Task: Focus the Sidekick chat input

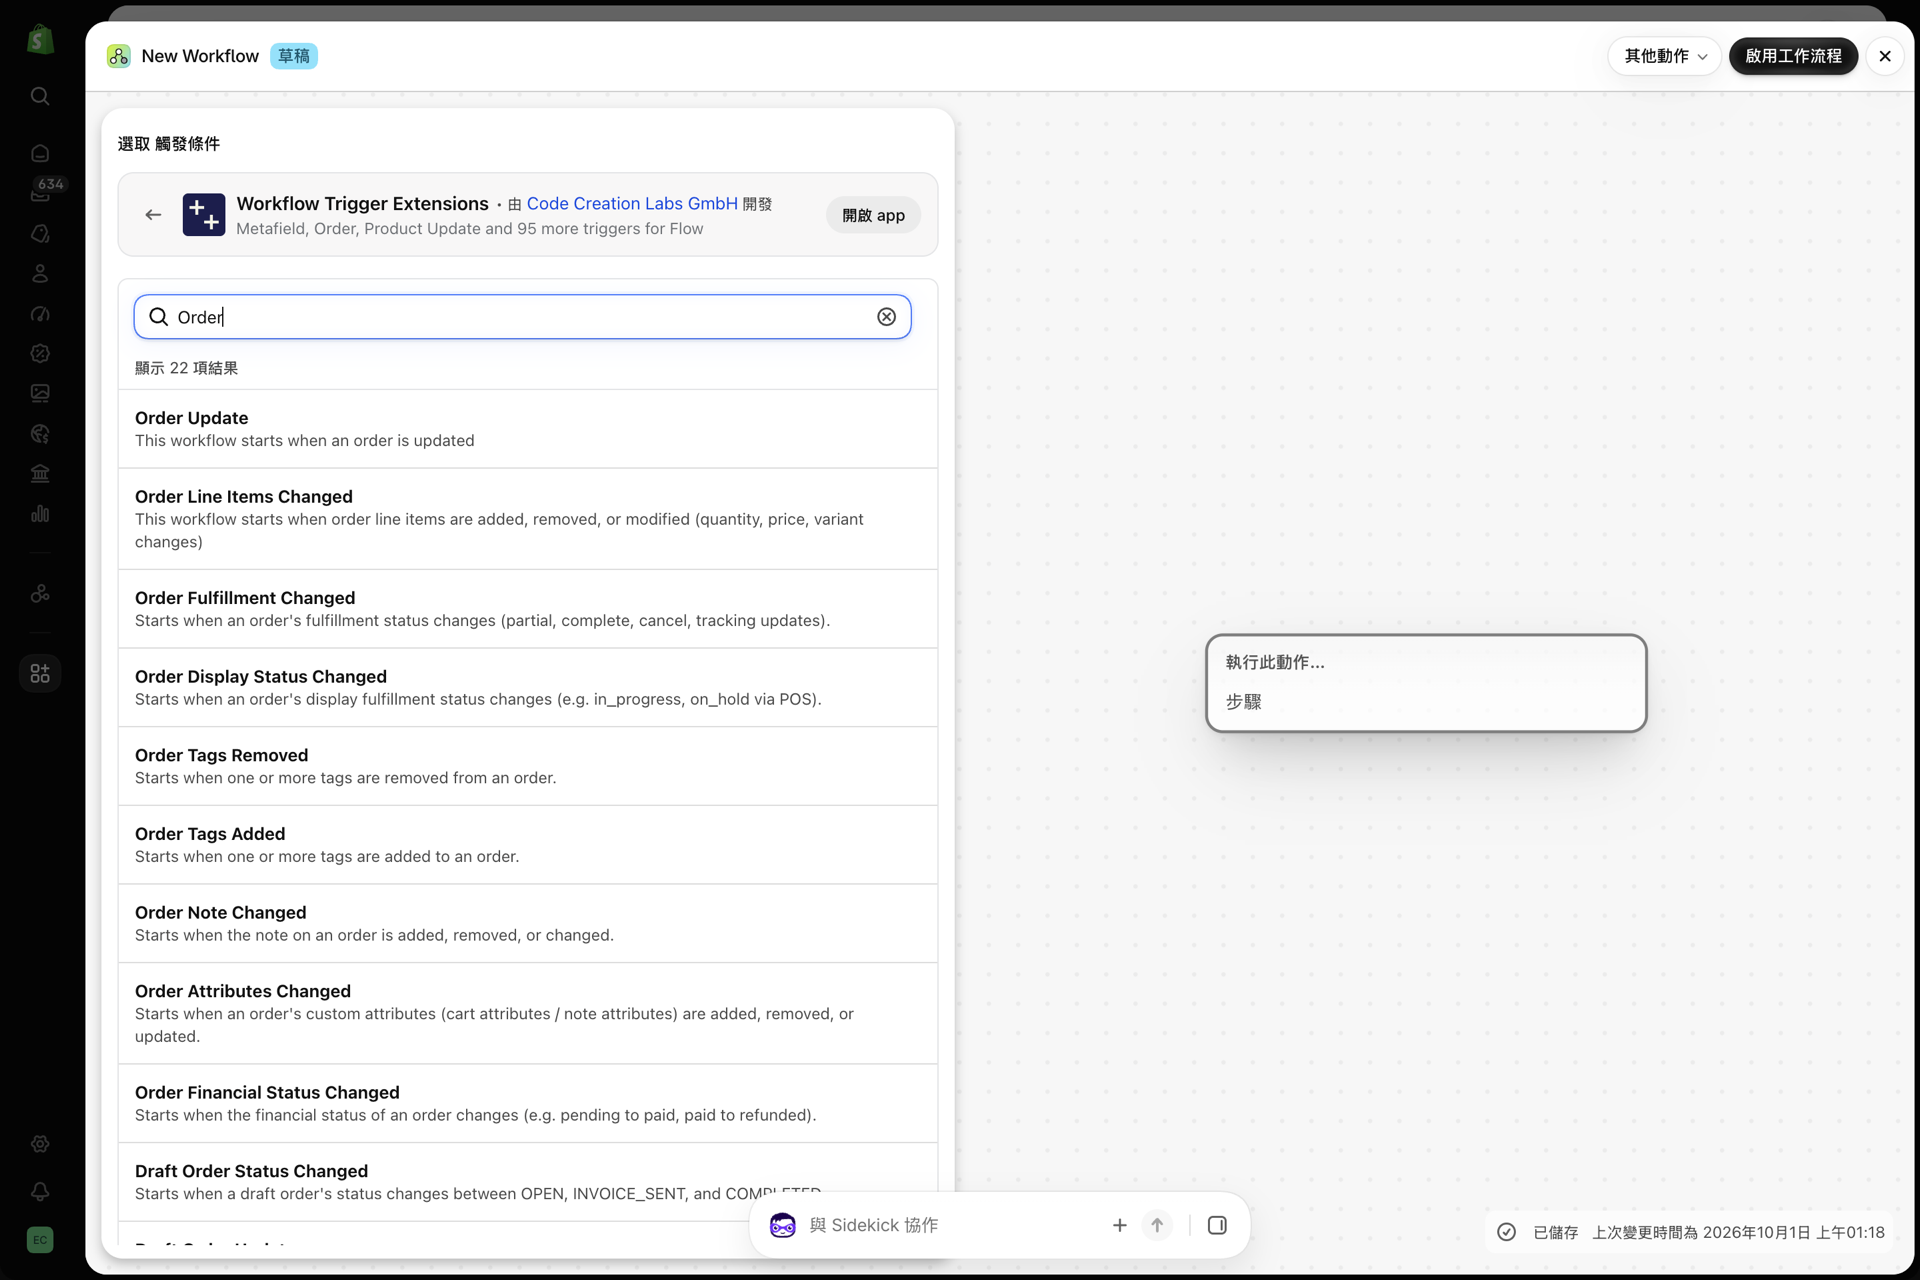Action: 950,1225
